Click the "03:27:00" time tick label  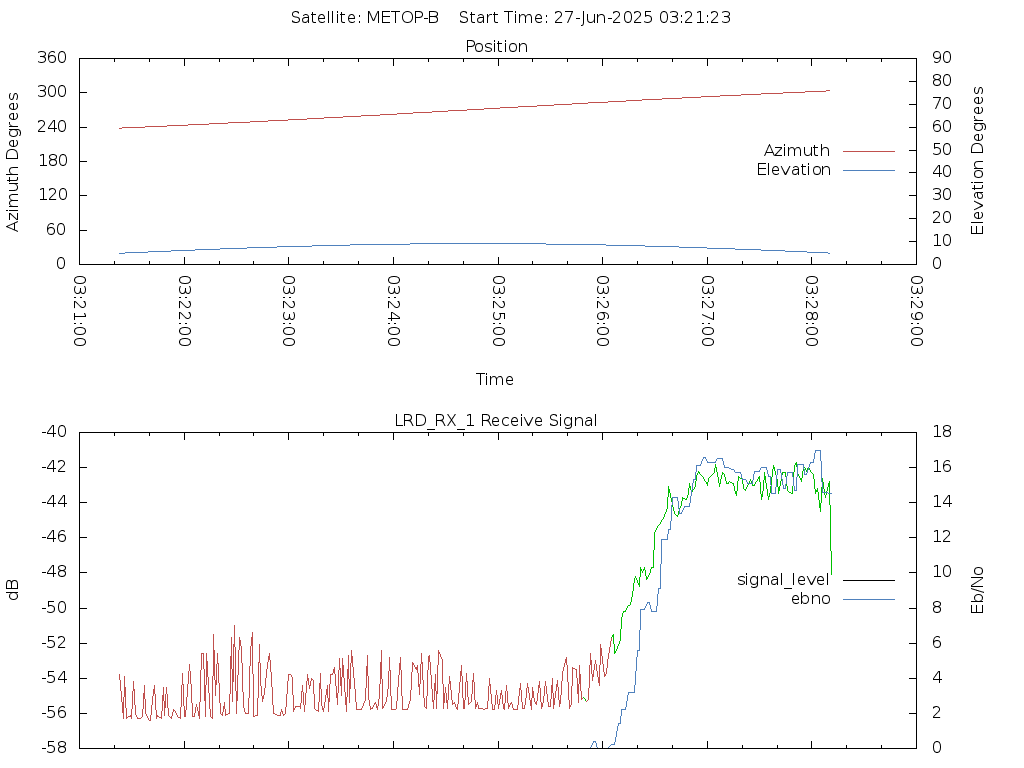pos(707,311)
